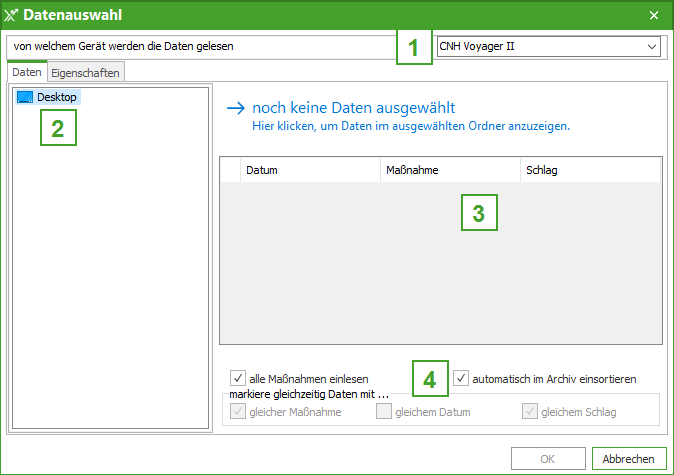
Task: Select the Desktop folder icon in tree
Action: pyautogui.click(x=26, y=97)
